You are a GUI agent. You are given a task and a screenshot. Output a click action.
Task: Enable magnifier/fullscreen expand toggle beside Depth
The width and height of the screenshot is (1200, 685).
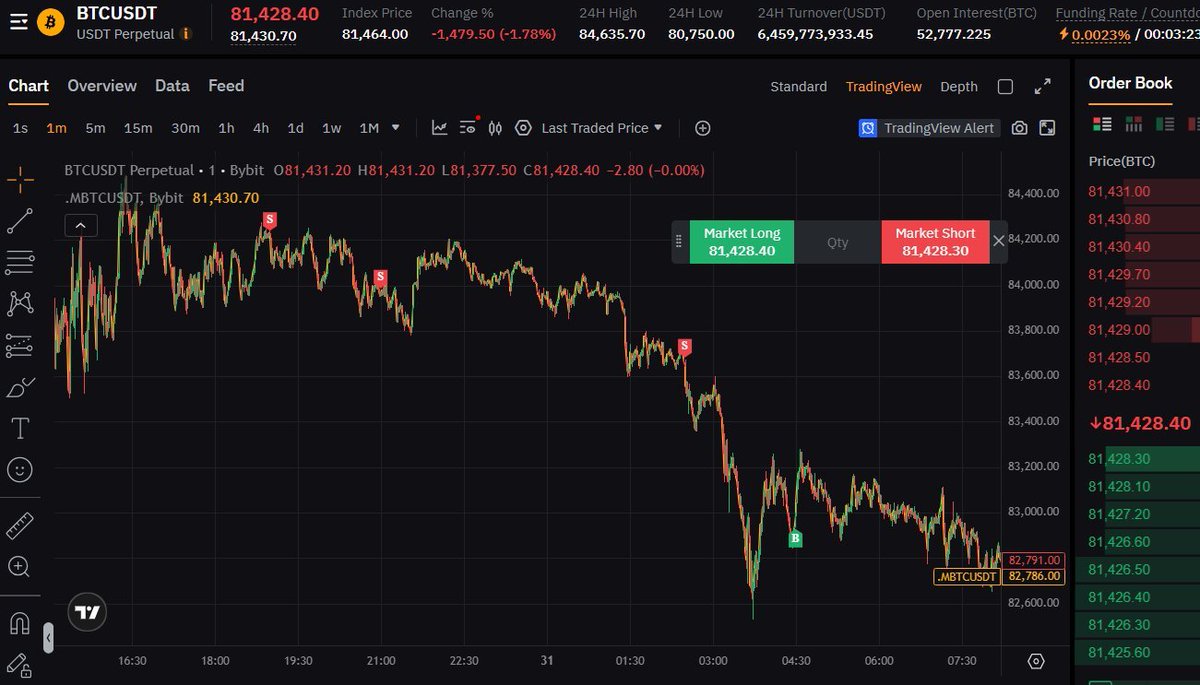click(x=1041, y=86)
